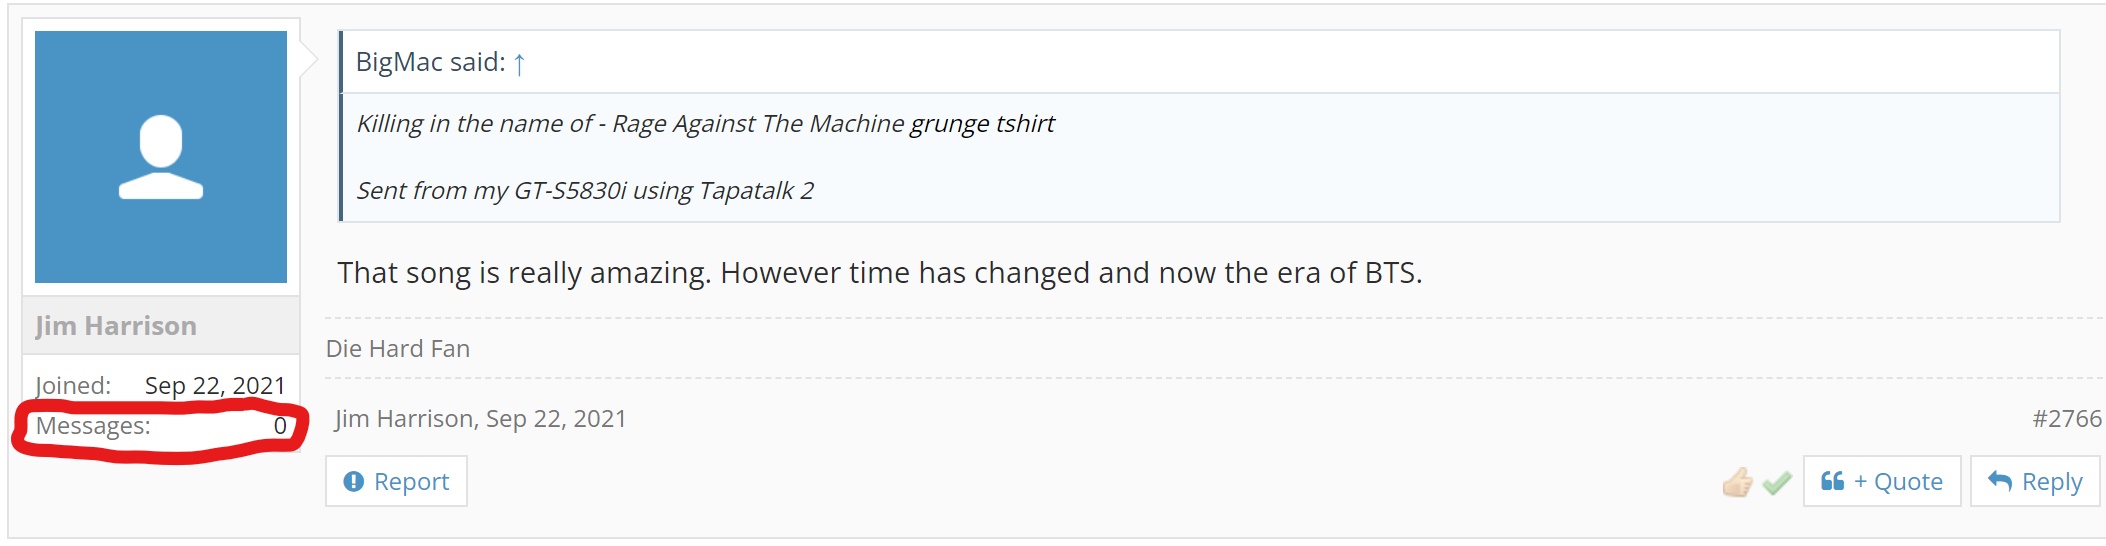Click Jim Harrison name in post footer
Image resolution: width=2106 pixels, height=546 pixels.
coord(404,418)
